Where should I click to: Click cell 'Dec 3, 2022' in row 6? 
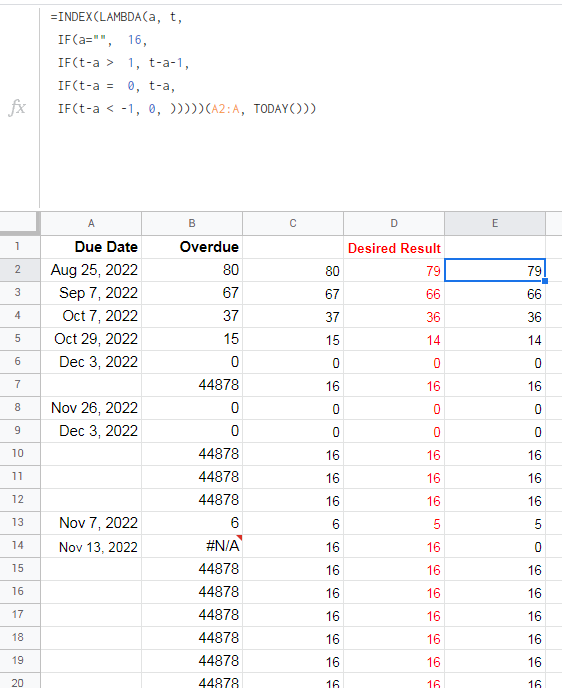pyautogui.click(x=91, y=362)
